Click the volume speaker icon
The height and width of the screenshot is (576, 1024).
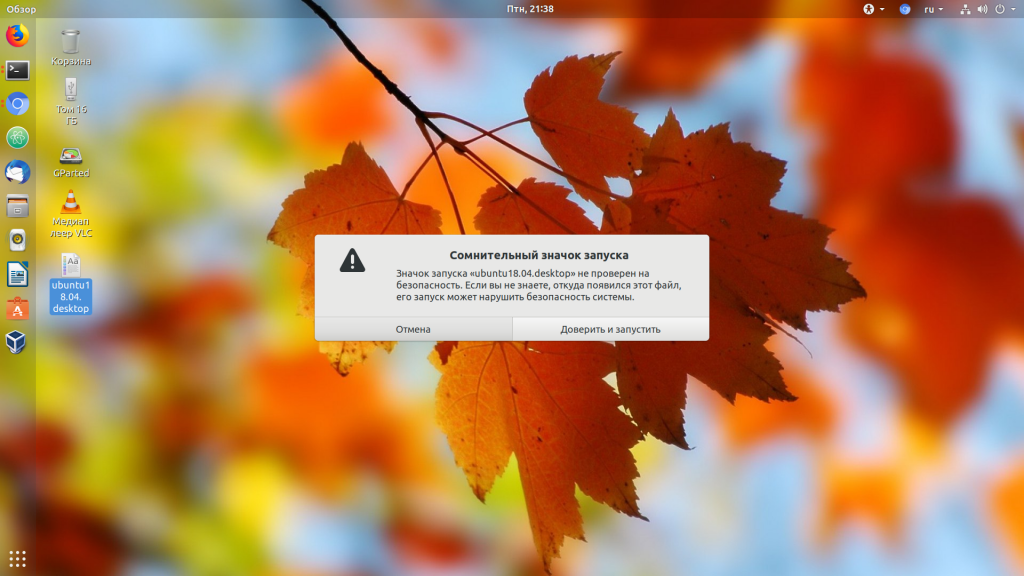click(982, 9)
